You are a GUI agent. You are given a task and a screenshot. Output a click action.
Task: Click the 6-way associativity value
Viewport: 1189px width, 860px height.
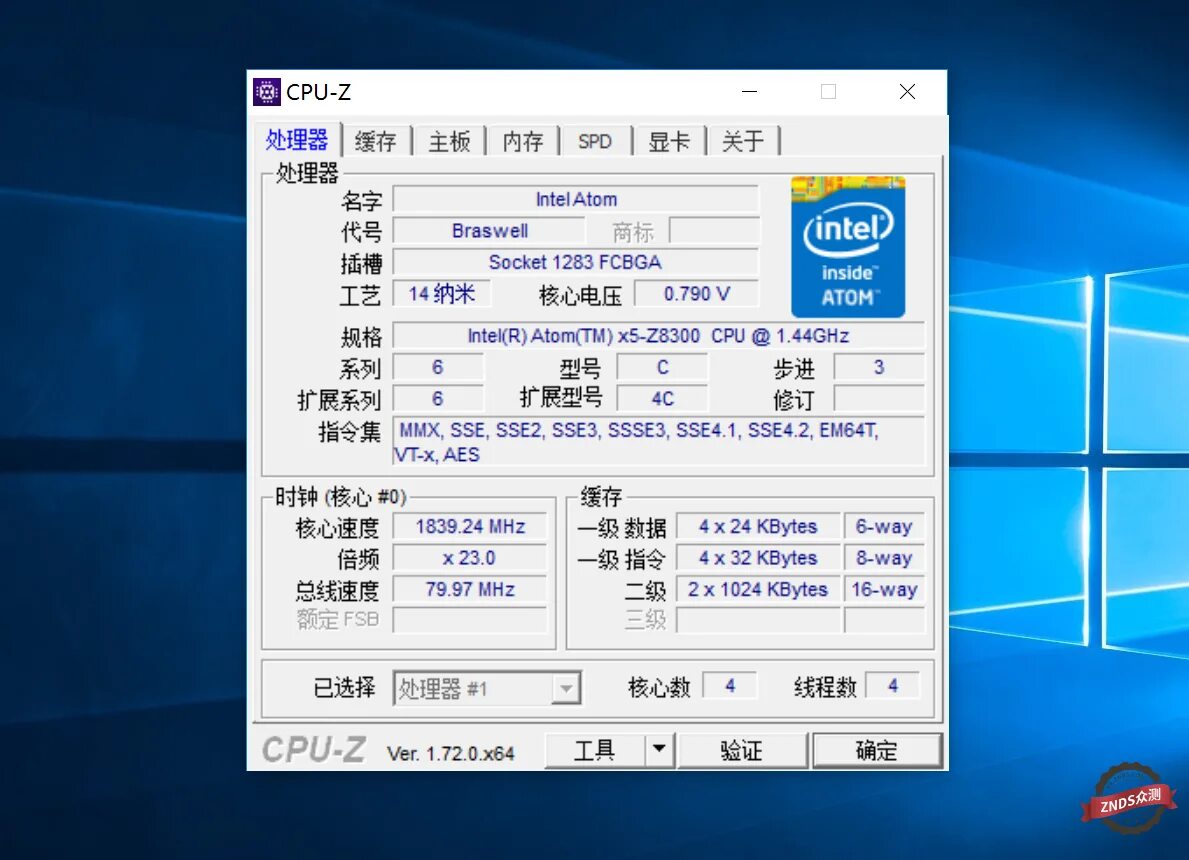(884, 526)
